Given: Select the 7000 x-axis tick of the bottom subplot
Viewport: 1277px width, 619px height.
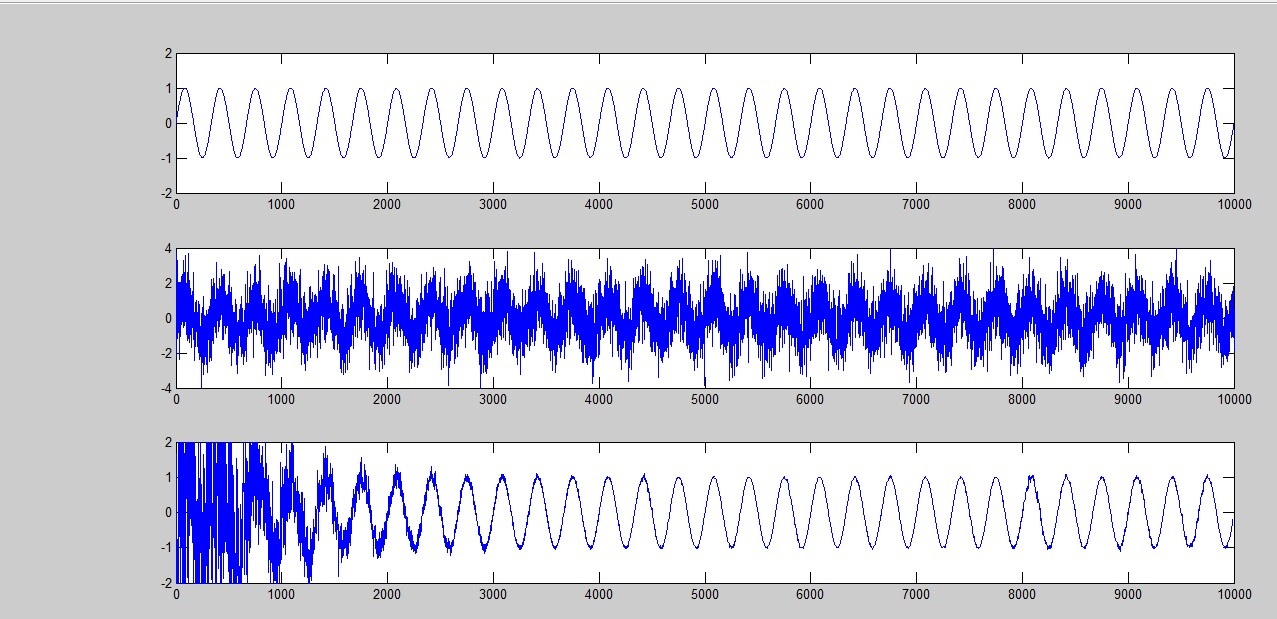Looking at the screenshot, I should 917,593.
